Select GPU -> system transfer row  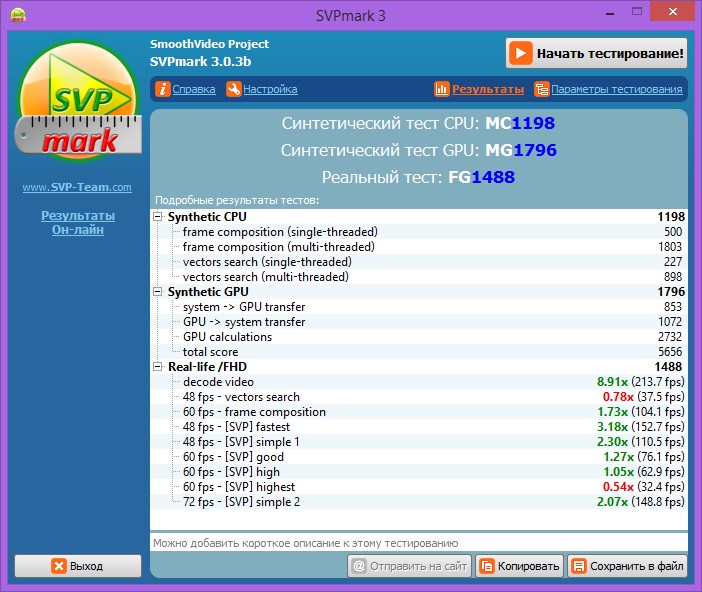(x=419, y=322)
